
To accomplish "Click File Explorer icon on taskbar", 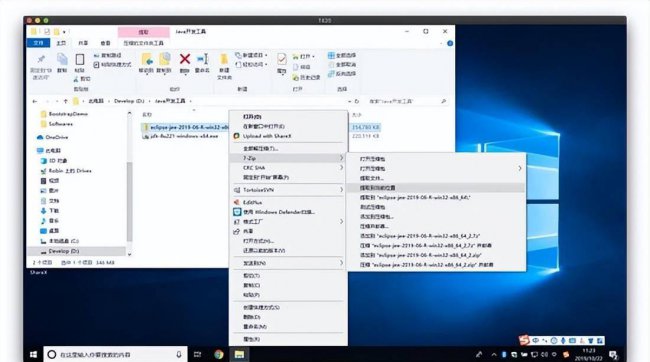I will (239, 354).
